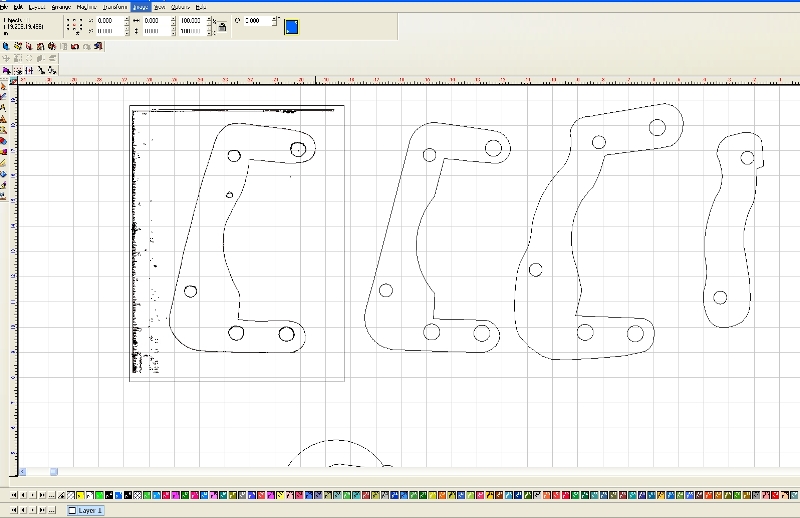
Task: Toggle the Layer 1 checkbox
Action: [x=72, y=510]
